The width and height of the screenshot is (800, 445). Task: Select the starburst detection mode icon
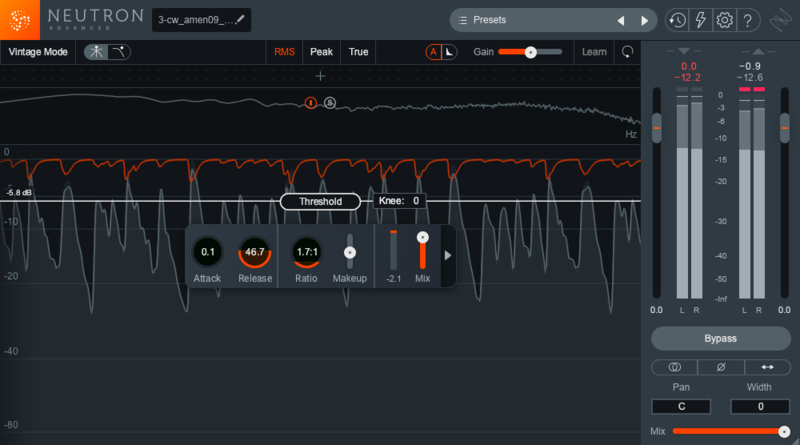(x=96, y=52)
